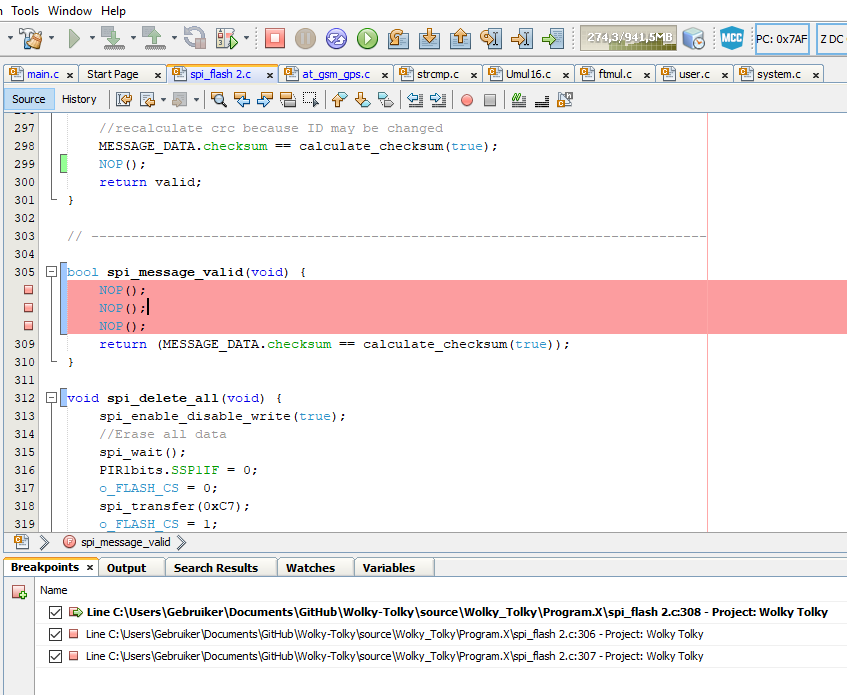Image resolution: width=847 pixels, height=695 pixels.
Task: Click the New Breakpoint icon in Breakpoints panel
Action: pyautogui.click(x=19, y=592)
